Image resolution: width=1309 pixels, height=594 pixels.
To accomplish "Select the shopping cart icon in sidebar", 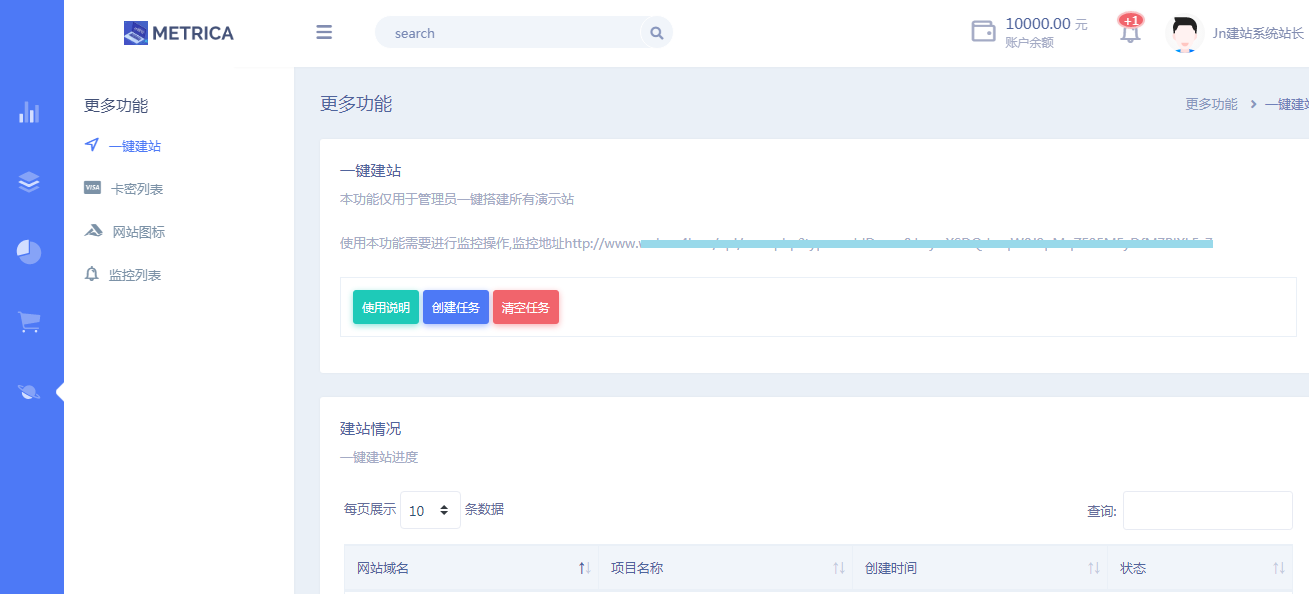I will 30,322.
